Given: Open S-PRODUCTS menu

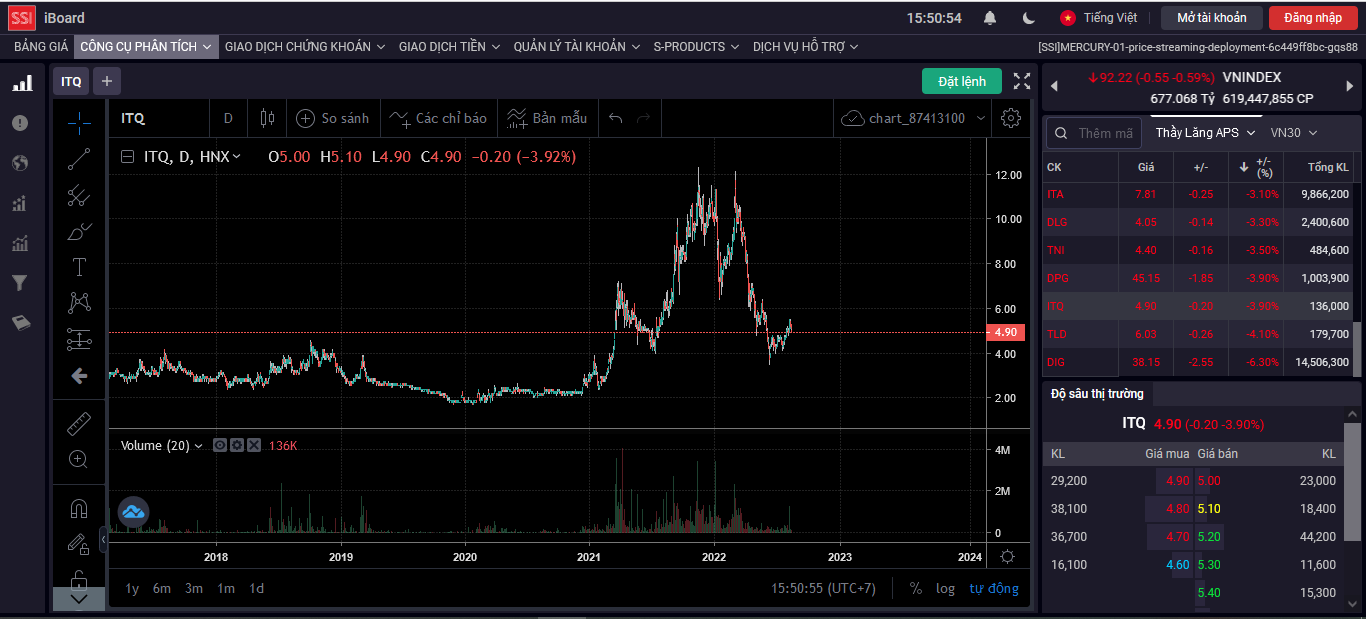Looking at the screenshot, I should coord(696,46).
